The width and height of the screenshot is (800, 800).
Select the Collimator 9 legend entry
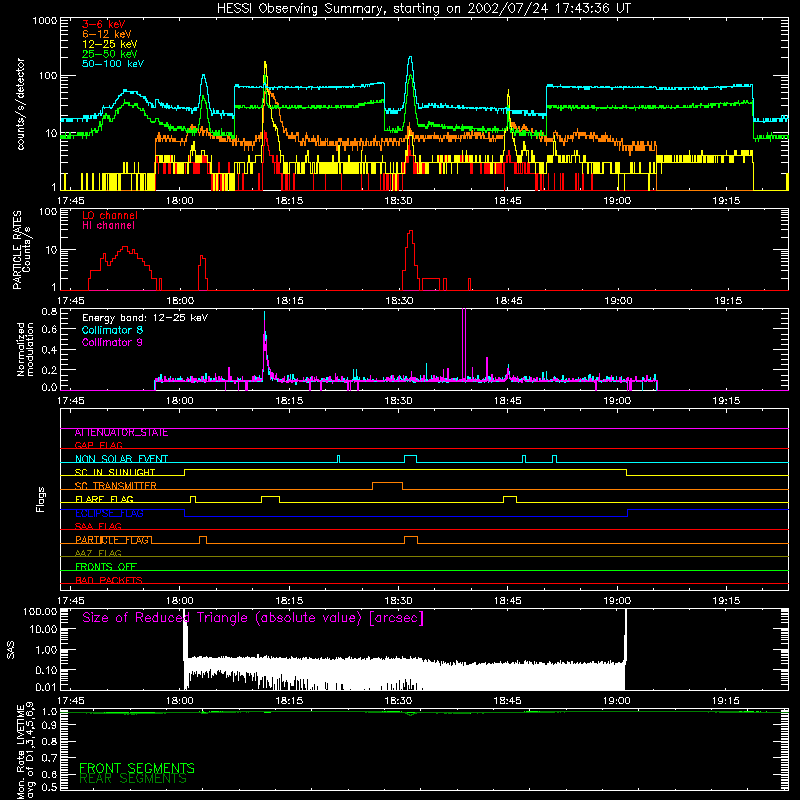click(x=112, y=342)
